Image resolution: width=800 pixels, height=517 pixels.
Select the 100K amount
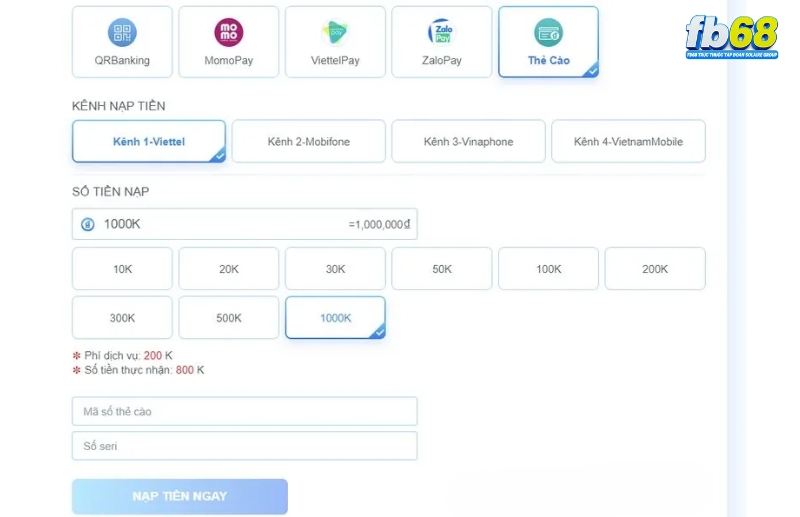coord(548,268)
